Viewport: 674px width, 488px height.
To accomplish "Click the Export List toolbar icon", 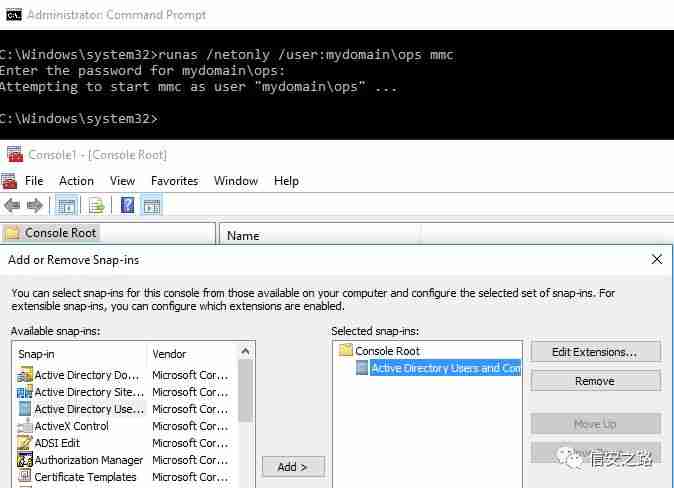I will [96, 206].
